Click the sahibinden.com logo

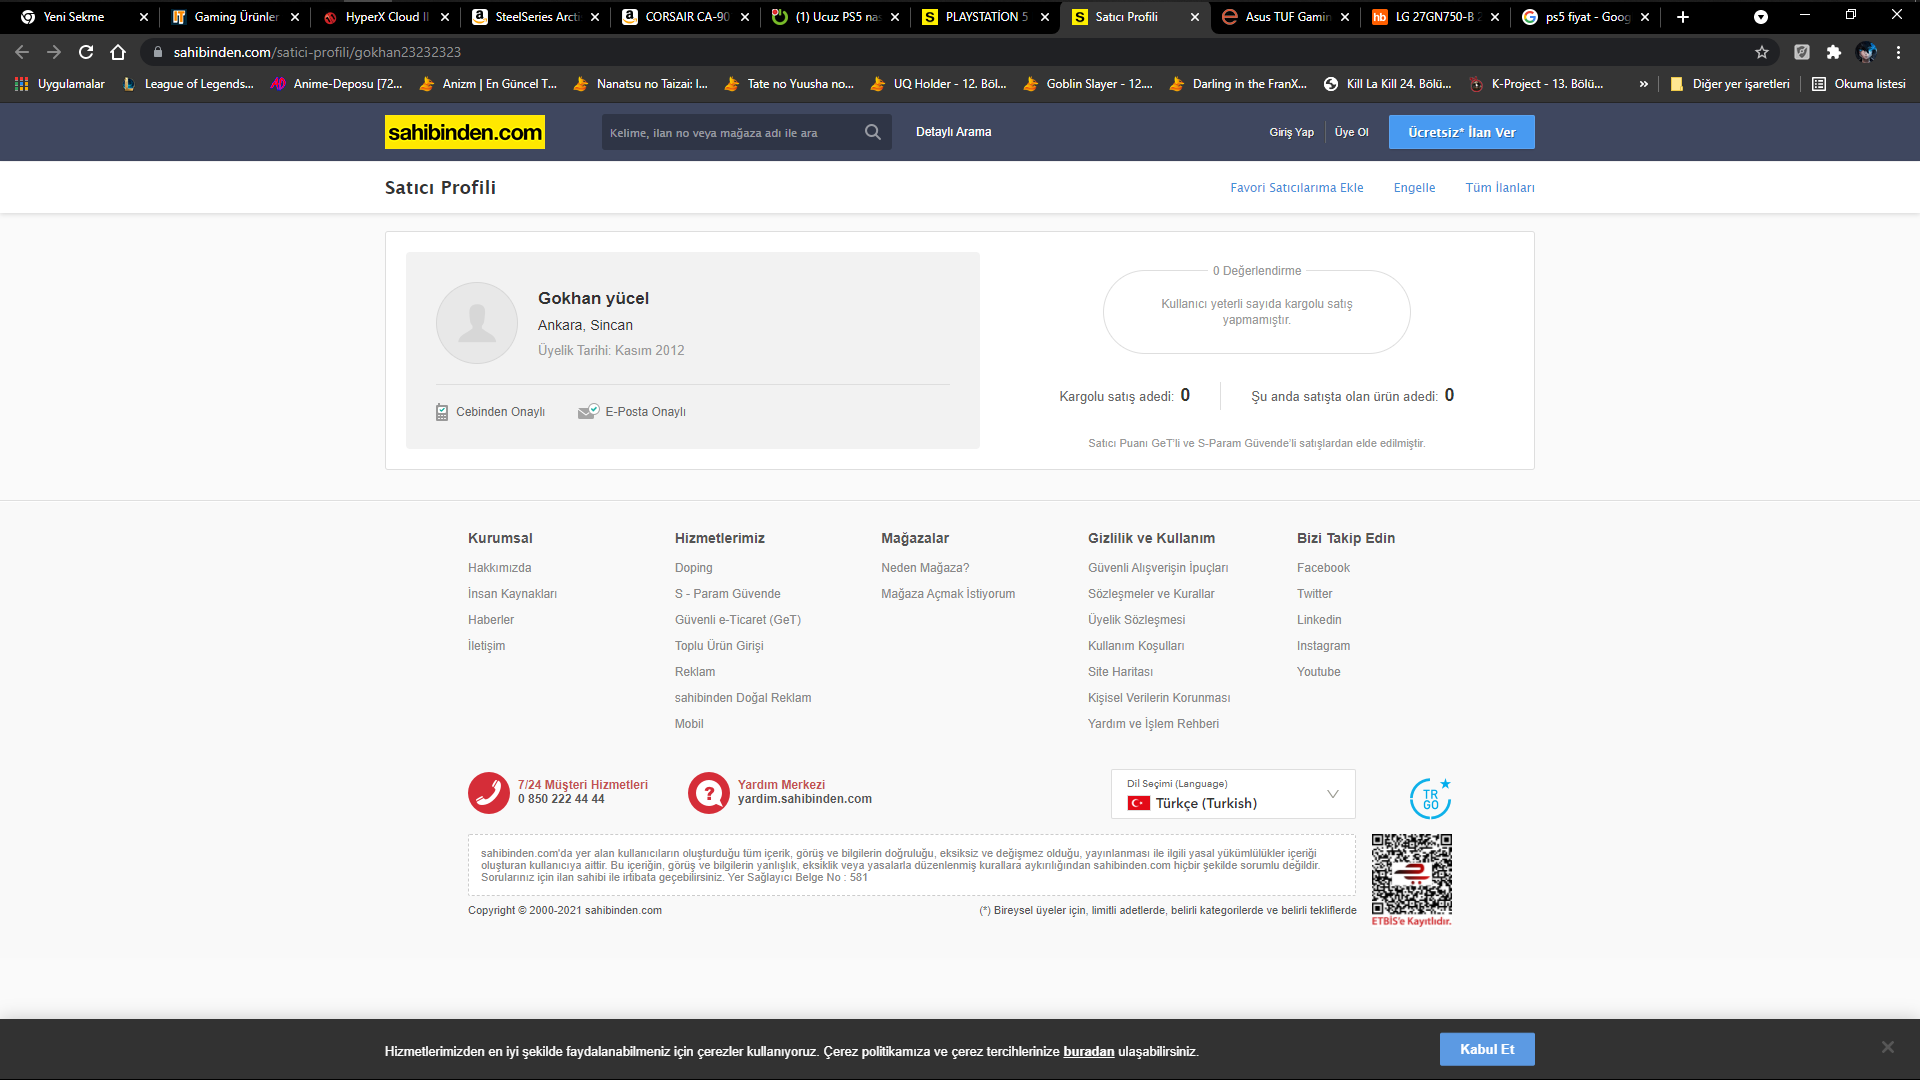pyautogui.click(x=465, y=132)
